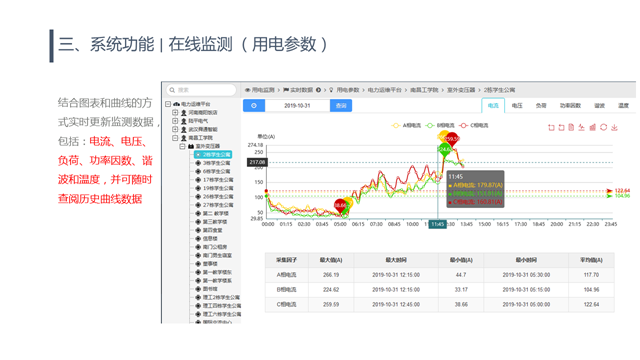Open the 实时数据 breadcrumb link
The width and height of the screenshot is (640, 360).
302,90
